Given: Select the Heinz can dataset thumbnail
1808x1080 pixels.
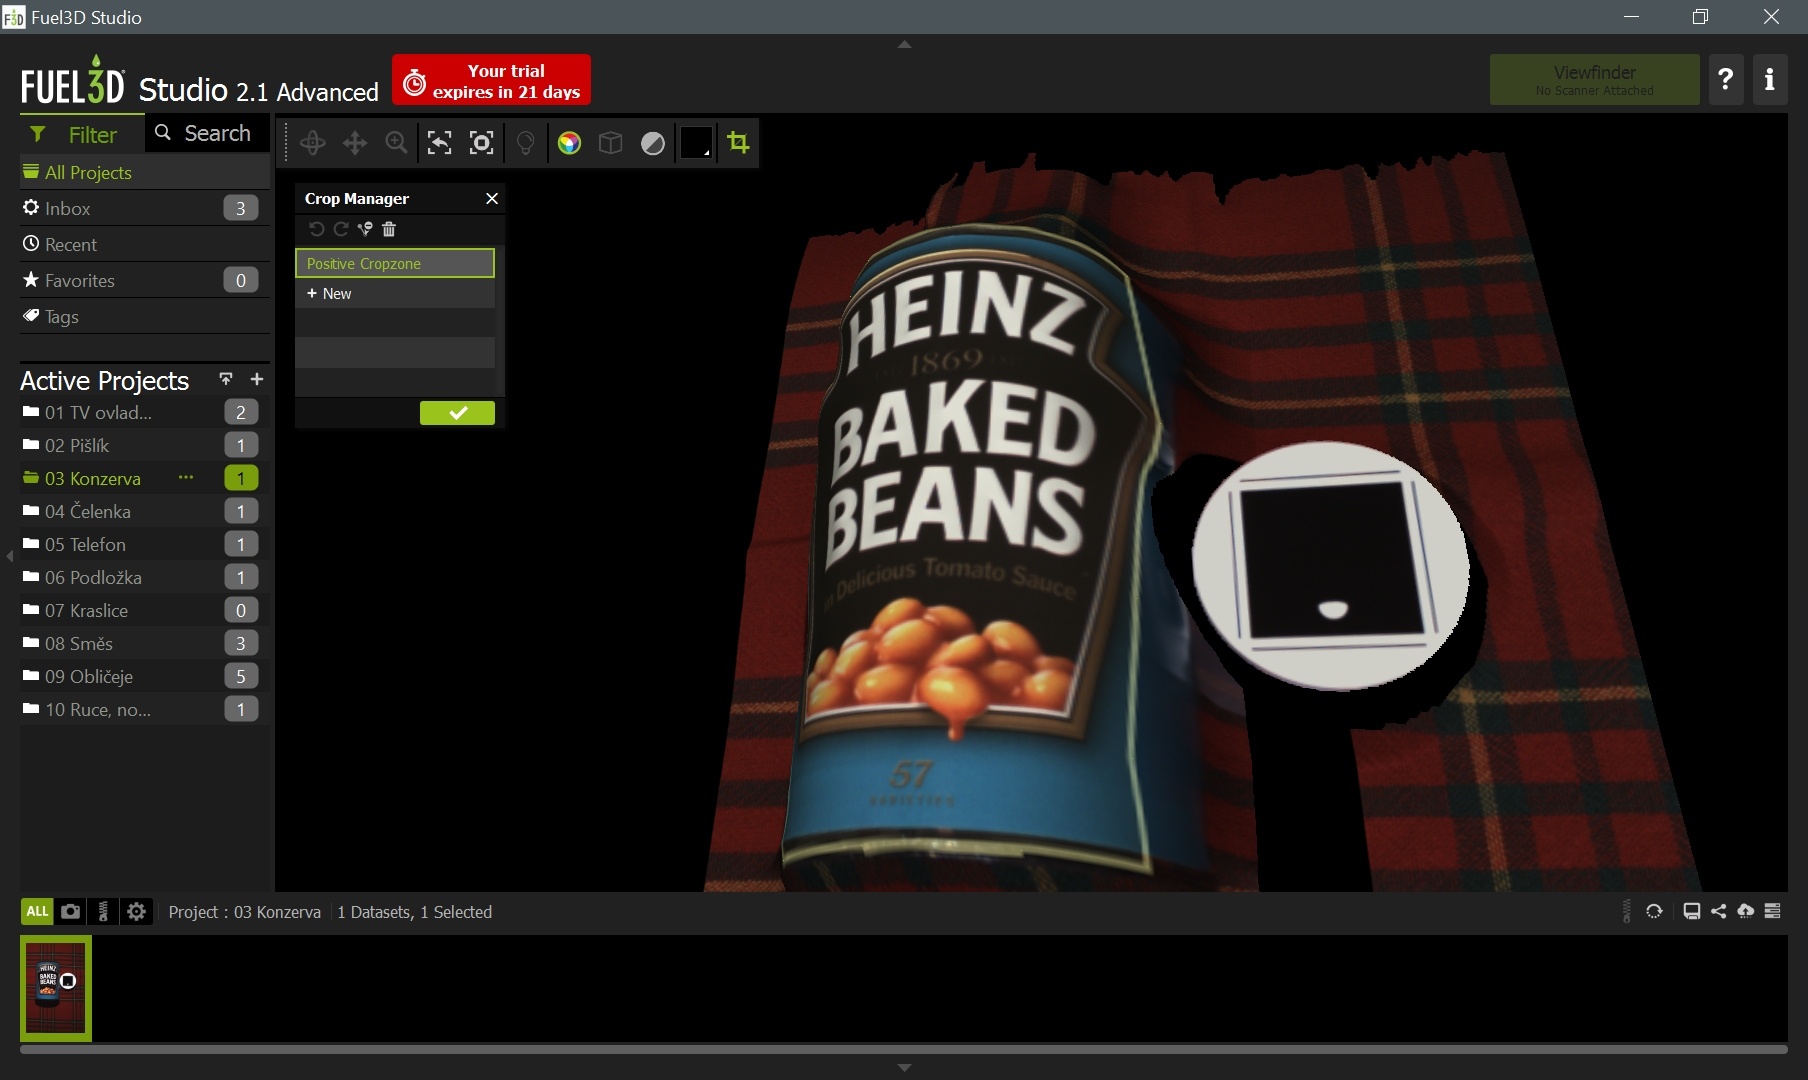Looking at the screenshot, I should (x=56, y=988).
